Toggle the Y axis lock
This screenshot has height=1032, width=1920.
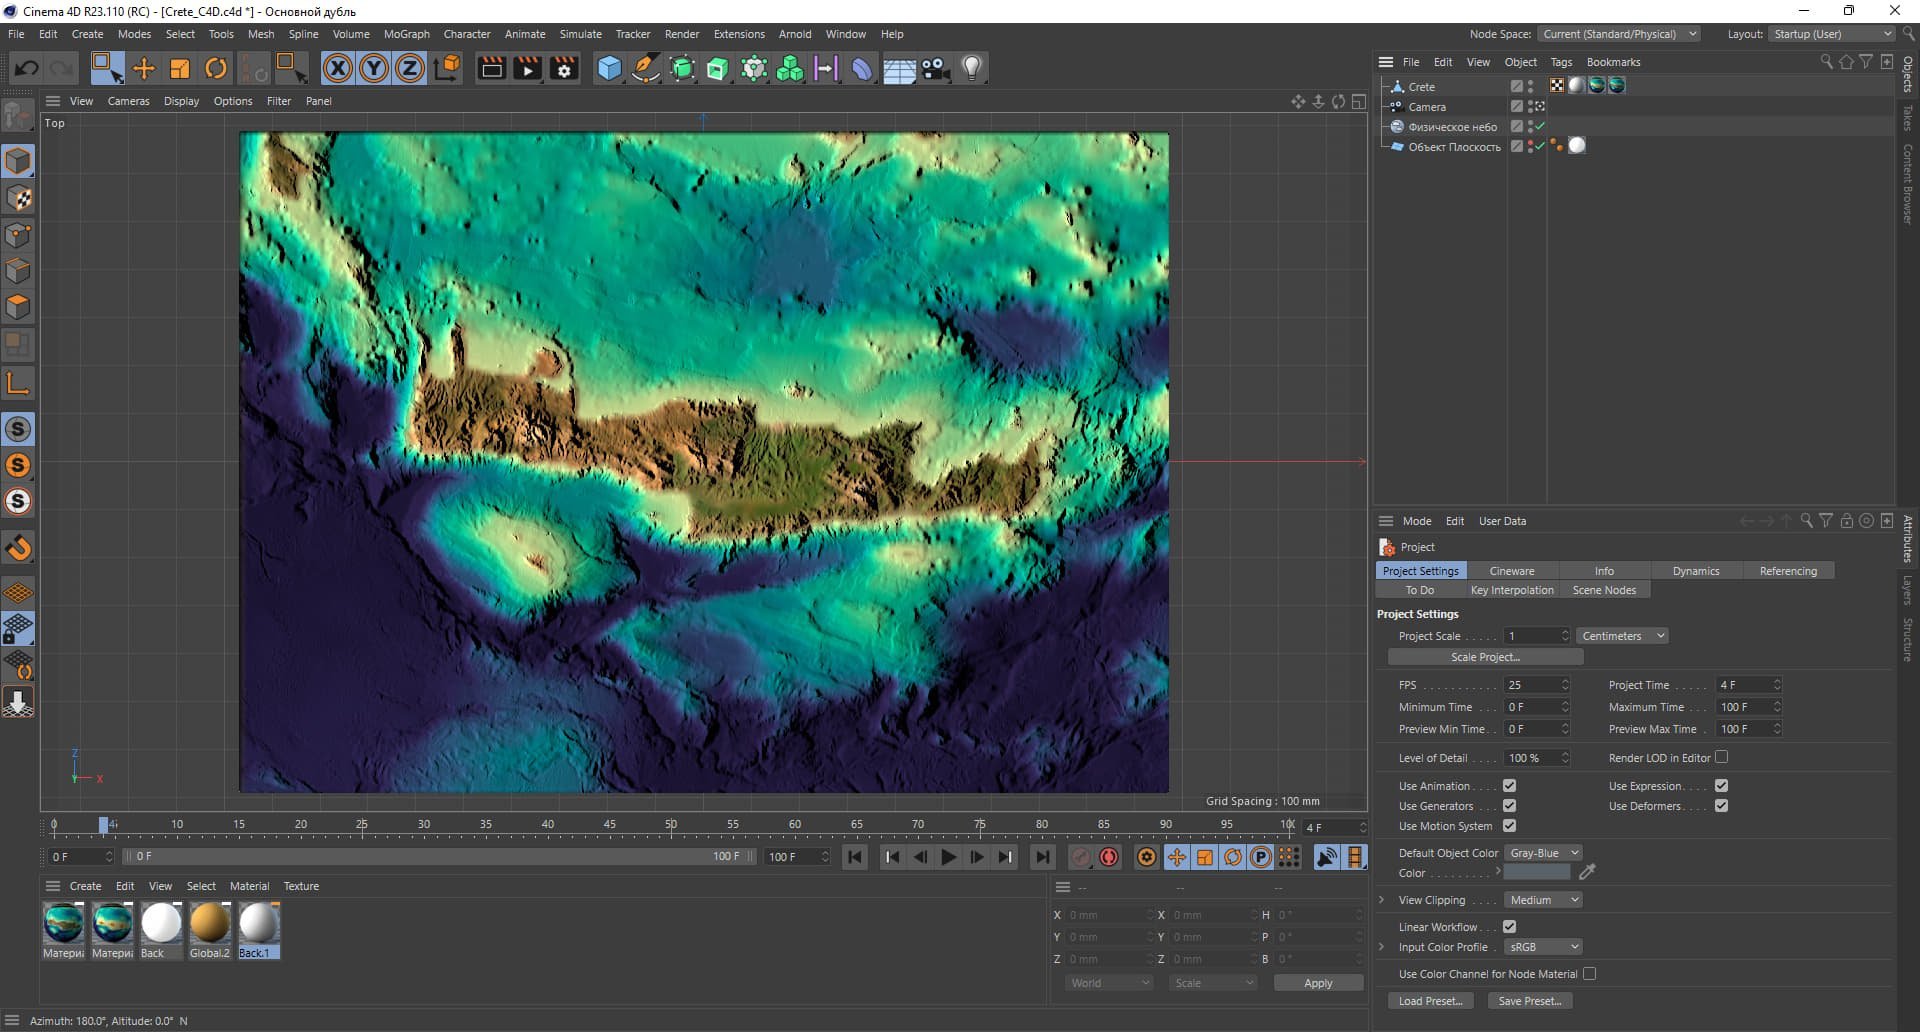pos(374,68)
